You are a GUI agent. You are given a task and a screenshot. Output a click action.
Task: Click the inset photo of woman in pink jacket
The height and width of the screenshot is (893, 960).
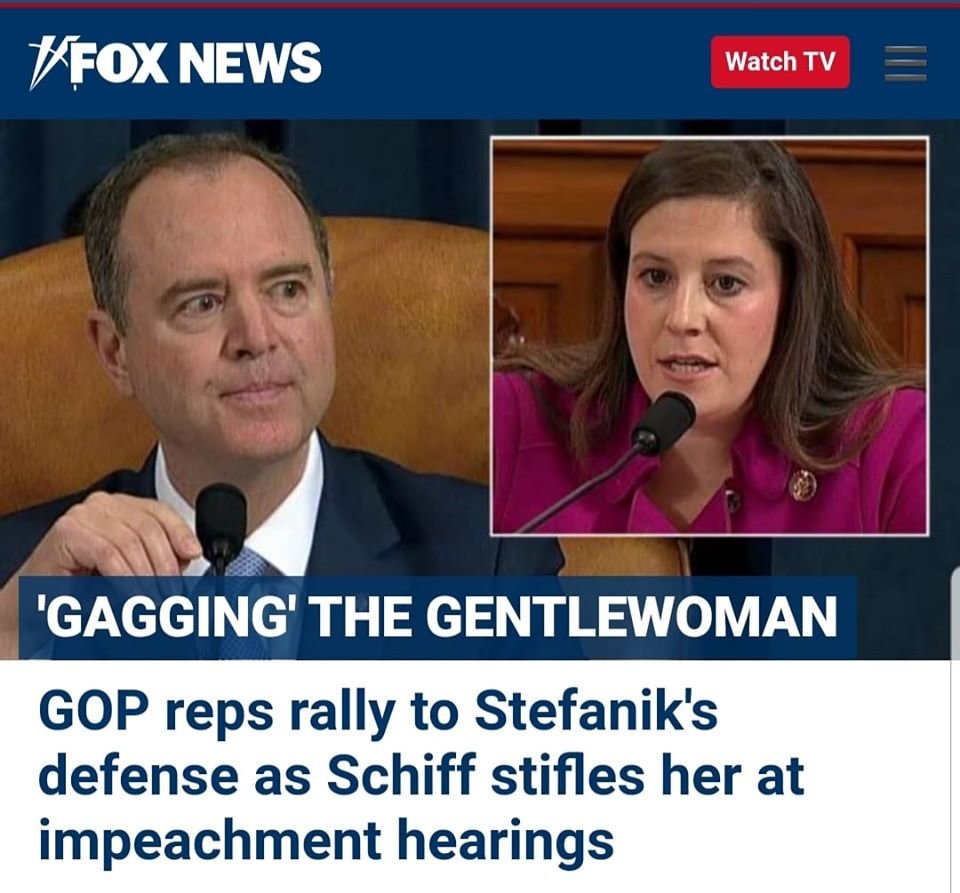710,336
